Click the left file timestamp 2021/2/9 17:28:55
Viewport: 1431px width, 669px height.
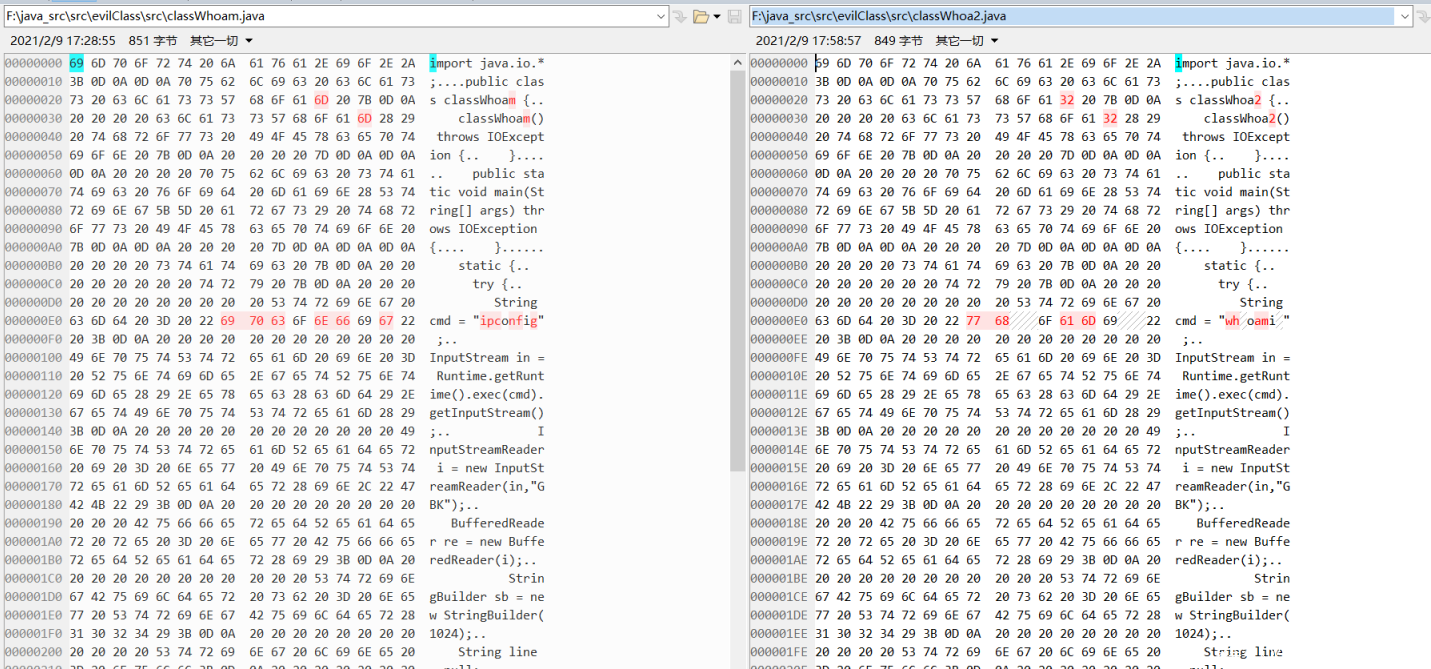62,40
